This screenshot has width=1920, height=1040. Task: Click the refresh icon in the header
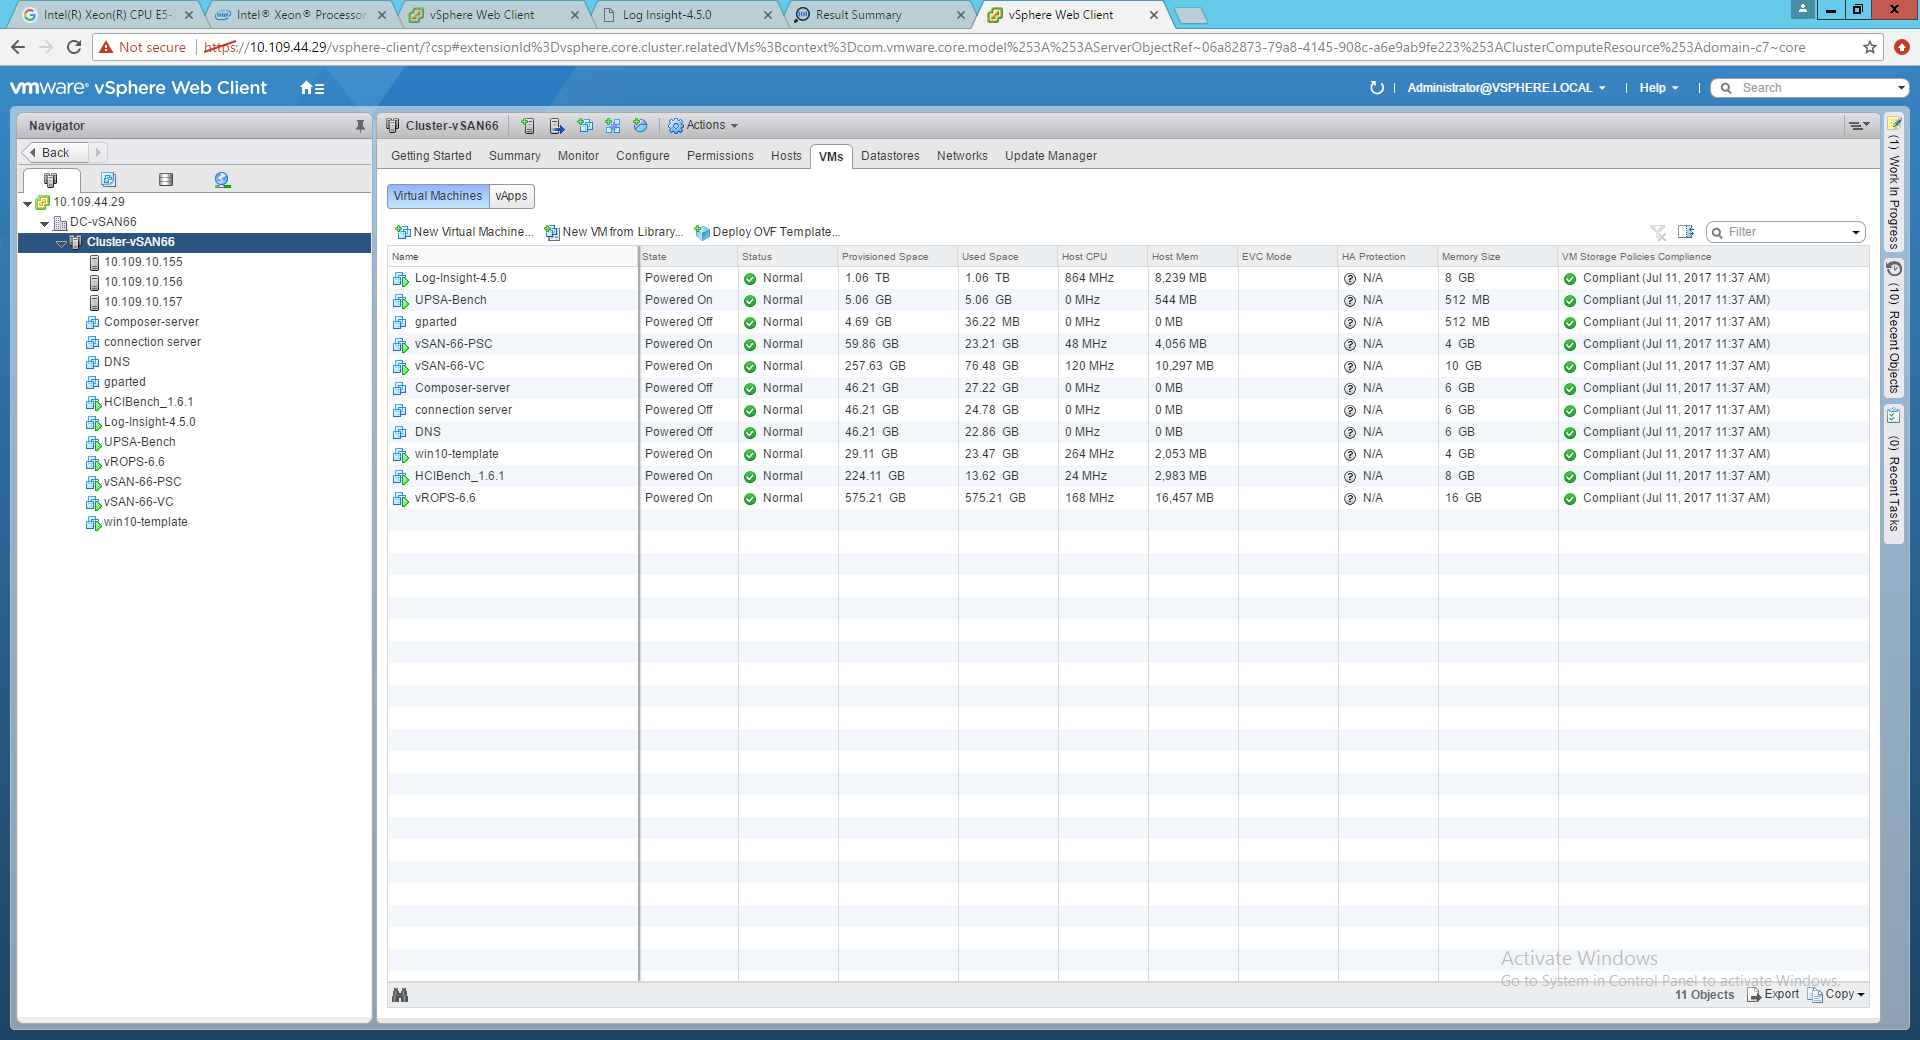click(x=1376, y=88)
